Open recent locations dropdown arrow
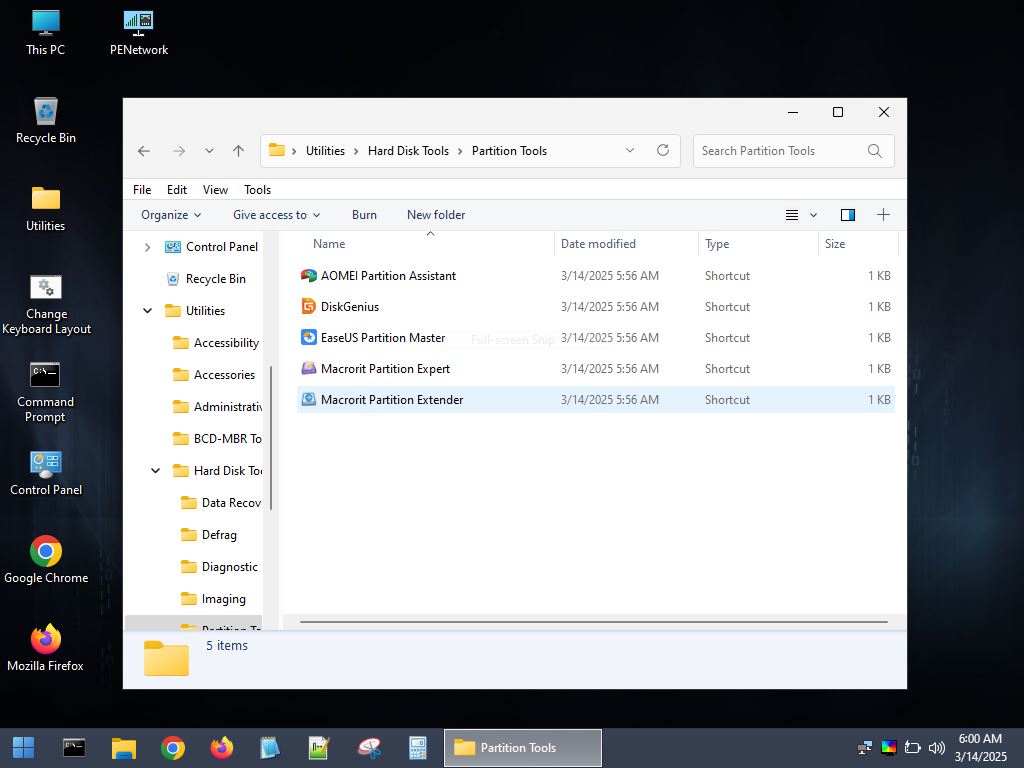Viewport: 1024px width, 768px height. (209, 151)
